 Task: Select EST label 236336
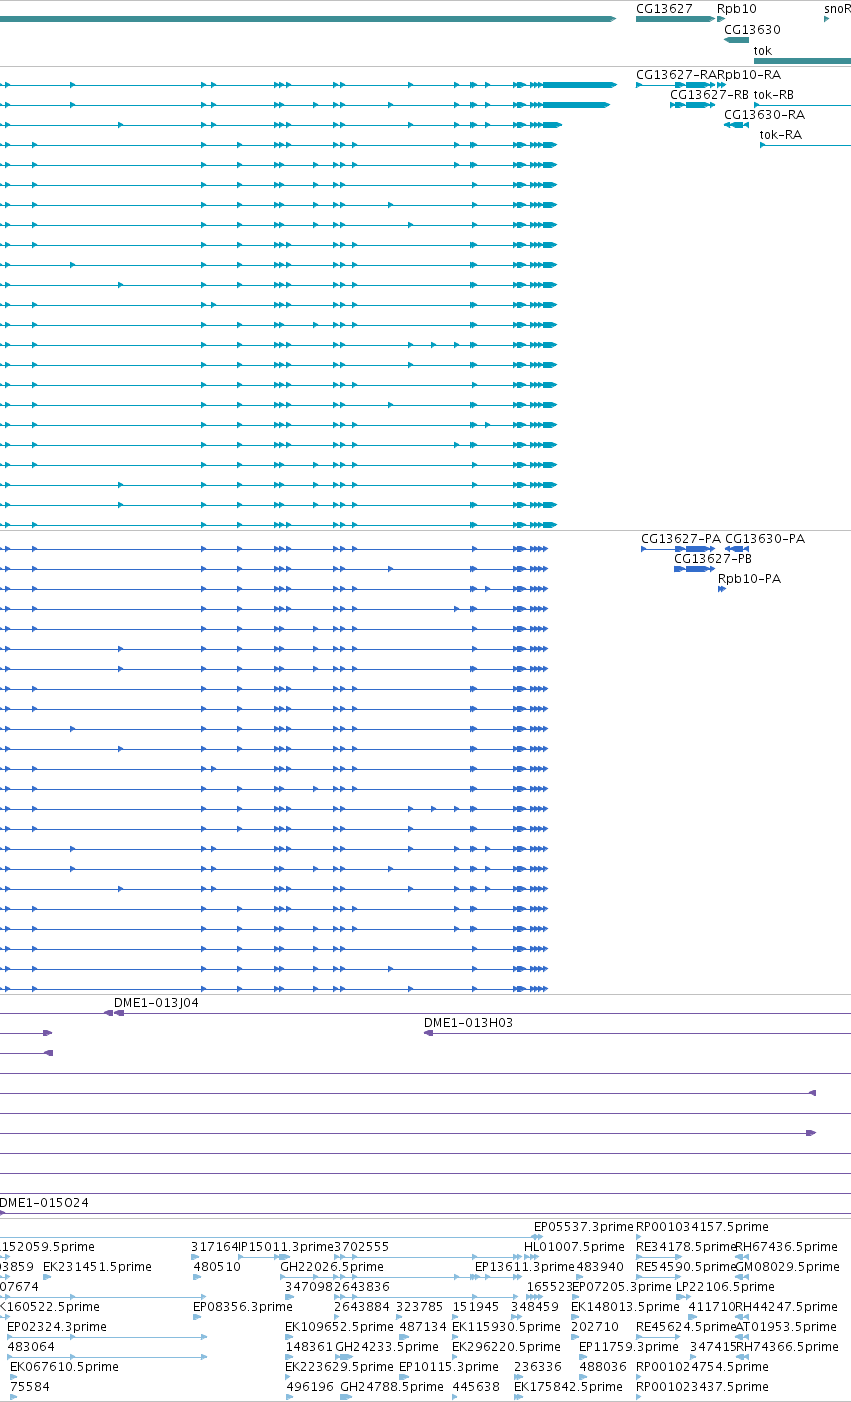[x=538, y=1367]
